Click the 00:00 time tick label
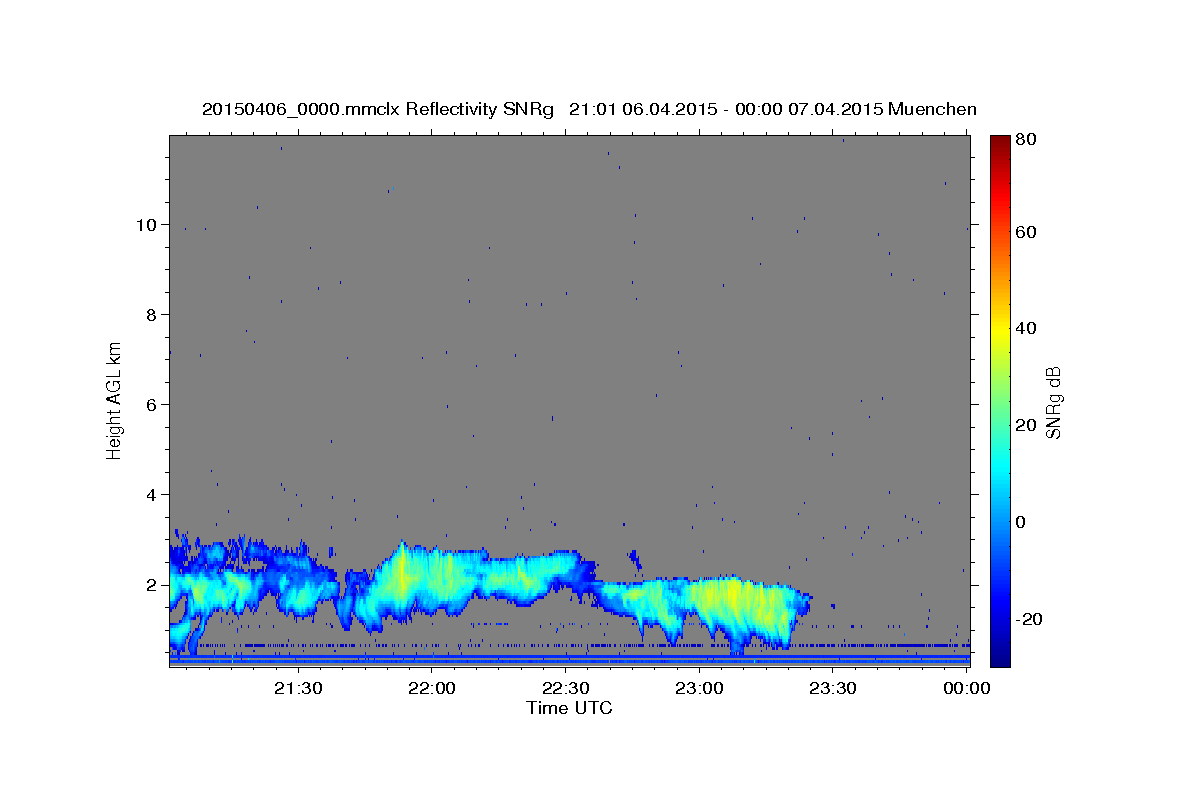The image size is (1200, 800). click(x=967, y=688)
